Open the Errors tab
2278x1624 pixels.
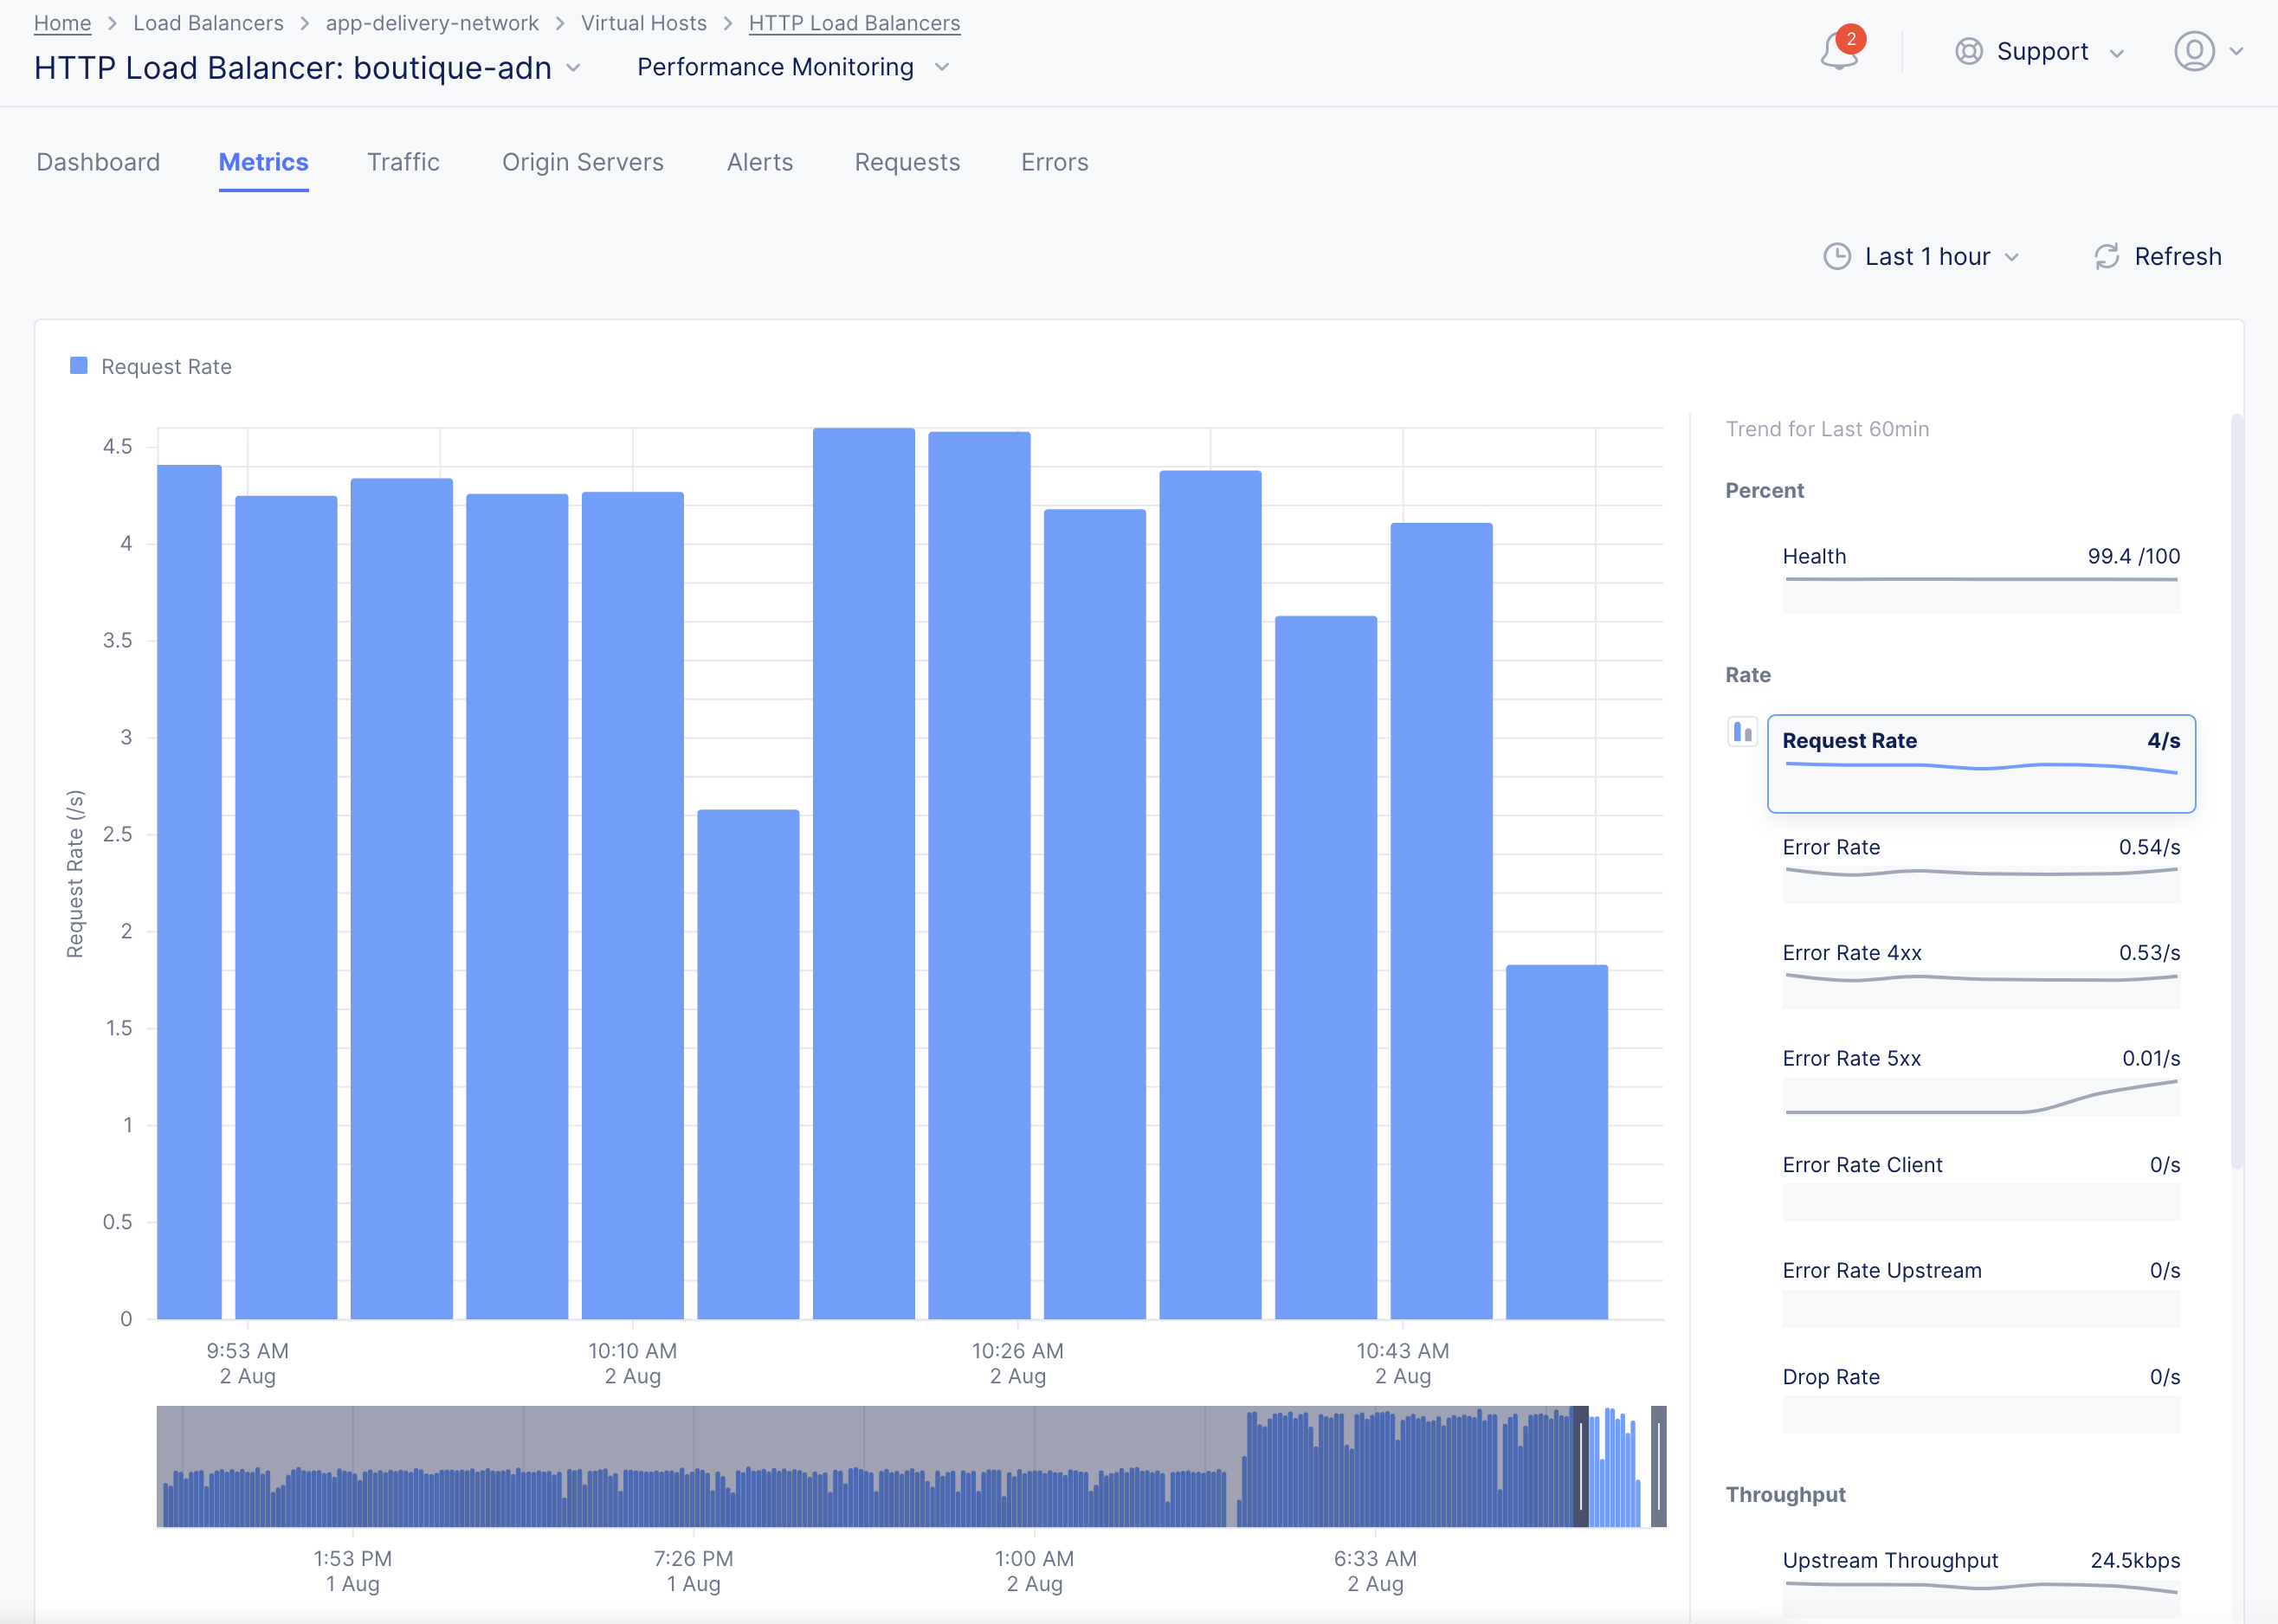[1054, 162]
